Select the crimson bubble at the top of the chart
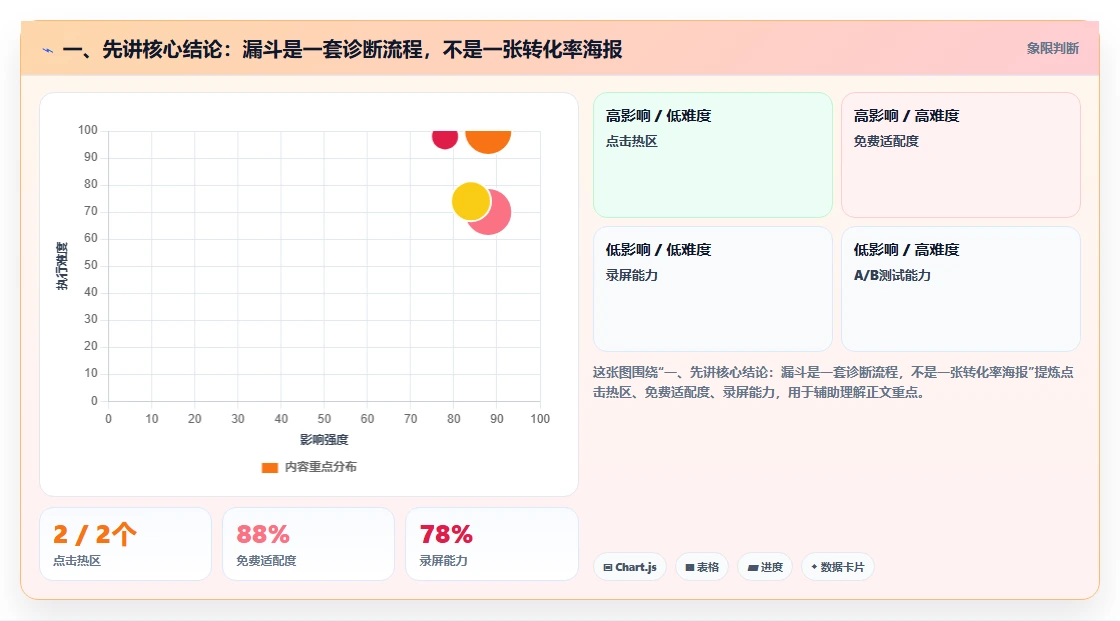 click(444, 139)
